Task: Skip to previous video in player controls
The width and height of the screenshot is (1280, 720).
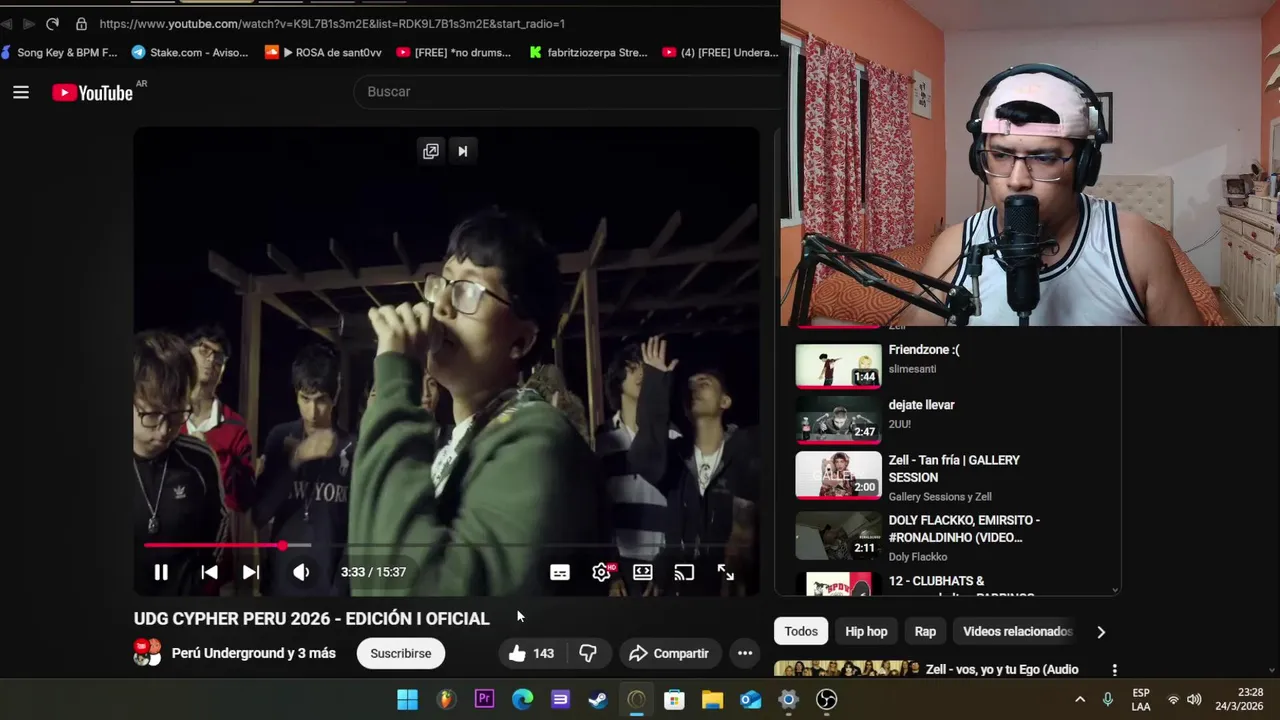Action: [x=209, y=572]
